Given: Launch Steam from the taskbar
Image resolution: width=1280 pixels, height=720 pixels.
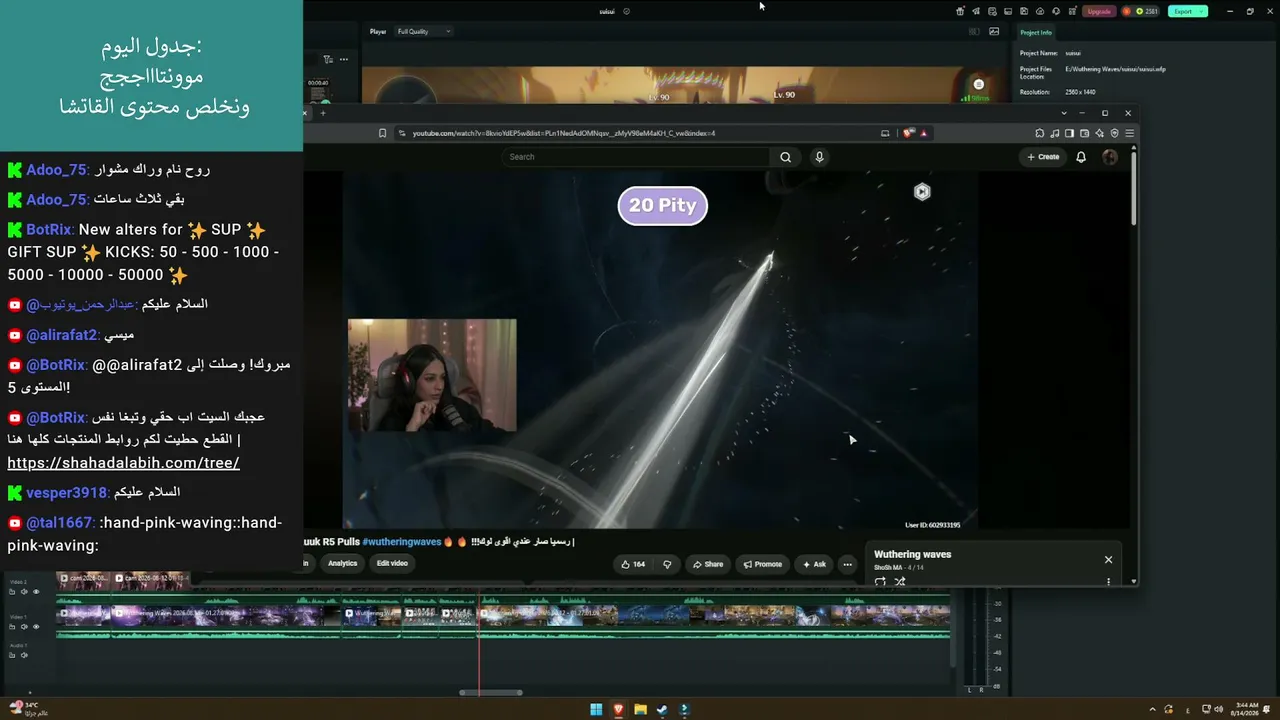Looking at the screenshot, I should (x=662, y=710).
